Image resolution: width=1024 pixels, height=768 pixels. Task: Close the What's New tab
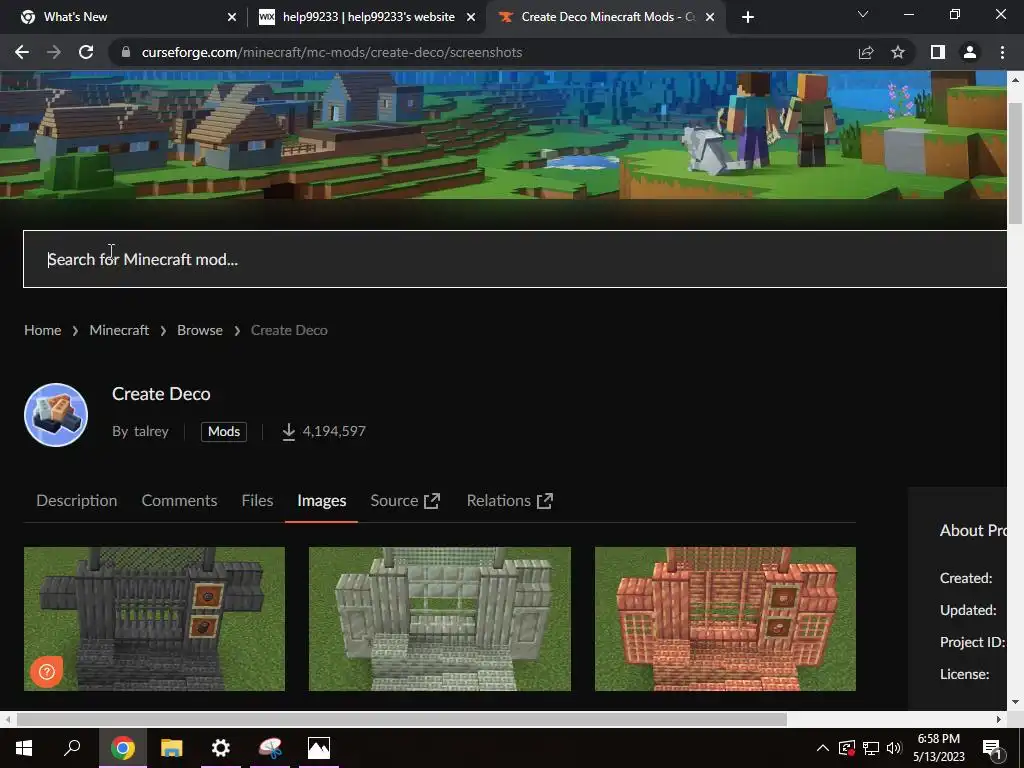point(232,17)
